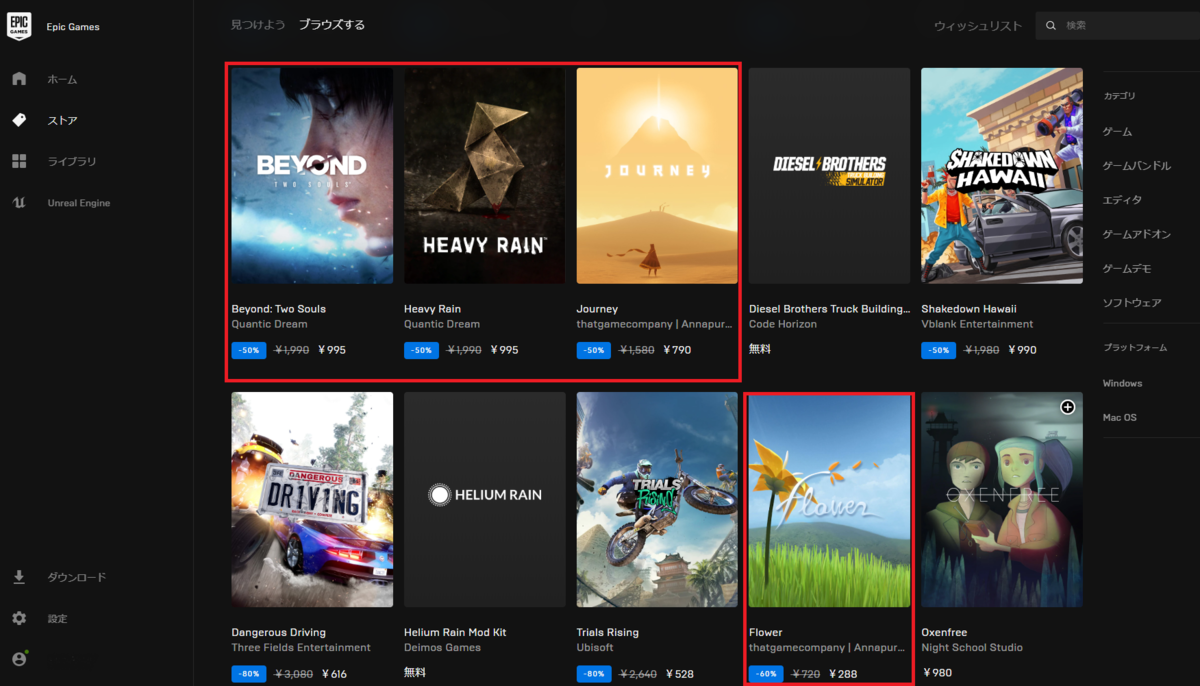The width and height of the screenshot is (1200, 686).
Task: Click the 無料 label under Diesel Brothers
Action: pos(759,349)
